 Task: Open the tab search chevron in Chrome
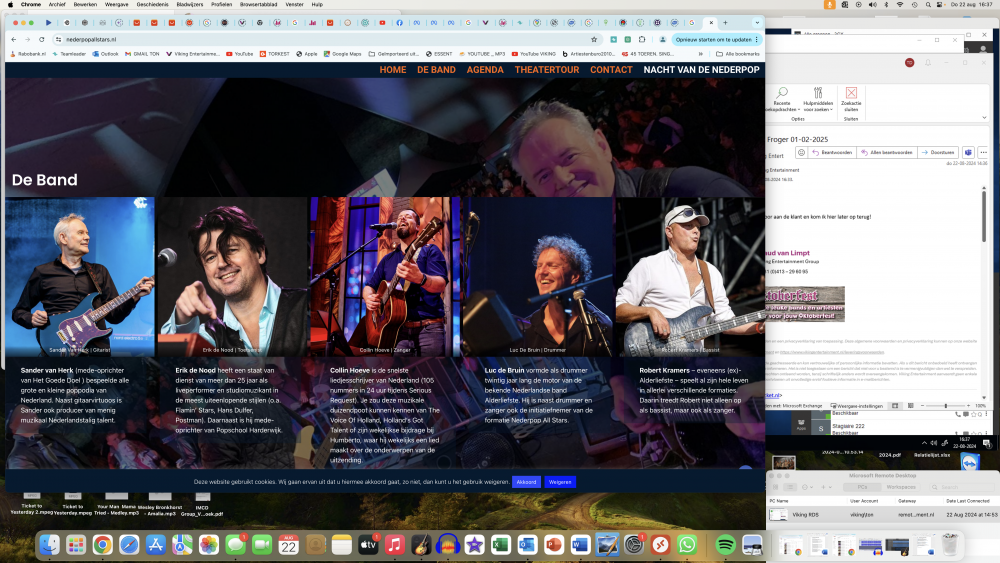point(757,23)
